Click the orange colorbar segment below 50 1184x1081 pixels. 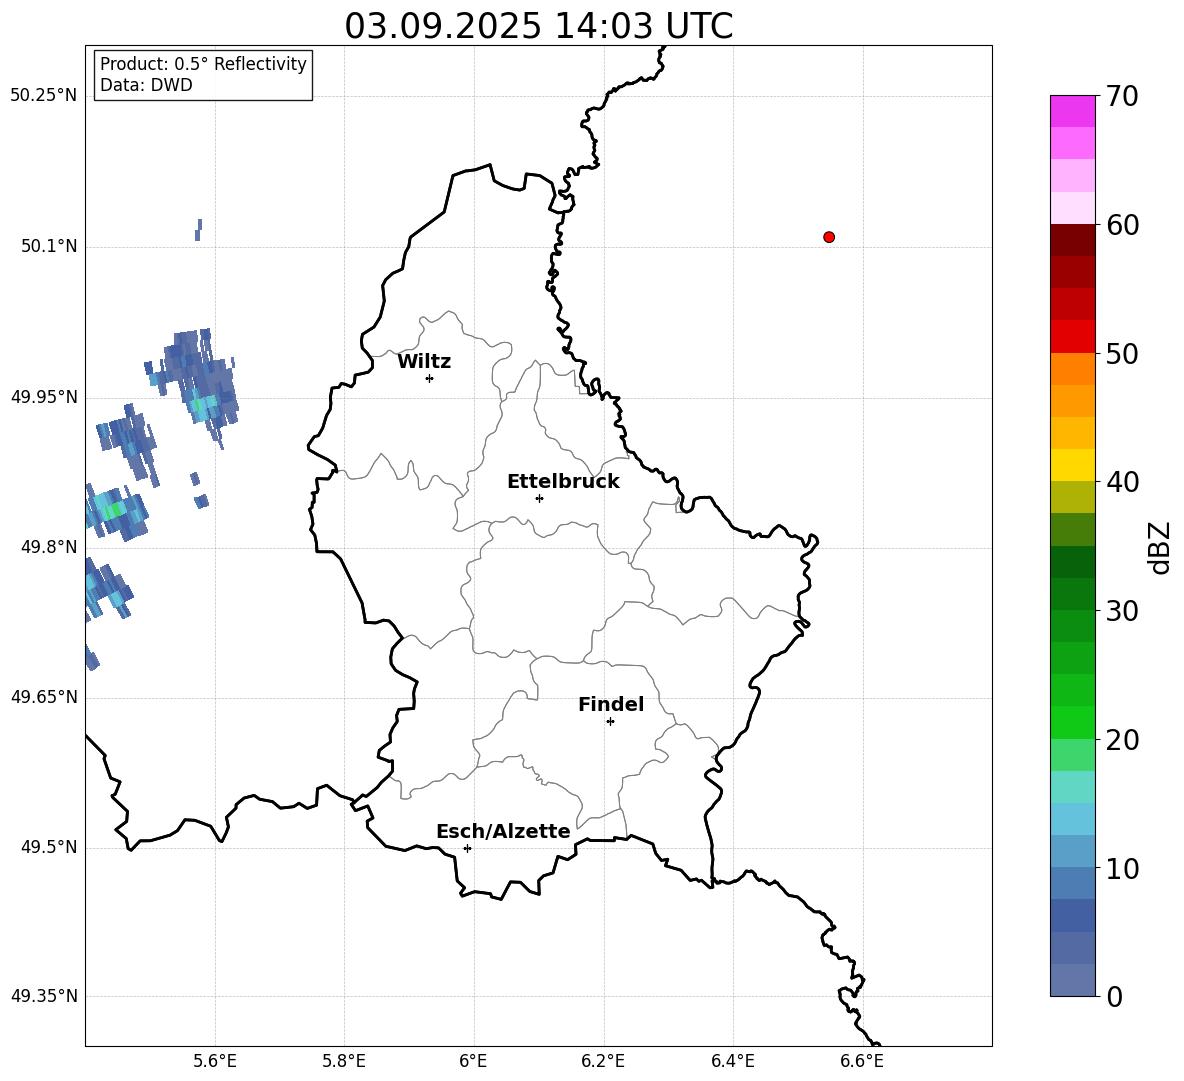pos(1072,368)
